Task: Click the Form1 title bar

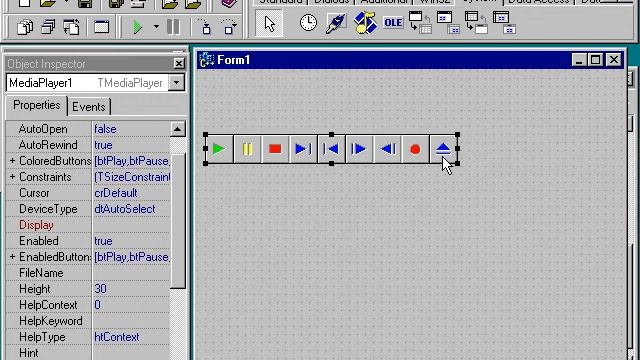Action: click(x=411, y=60)
